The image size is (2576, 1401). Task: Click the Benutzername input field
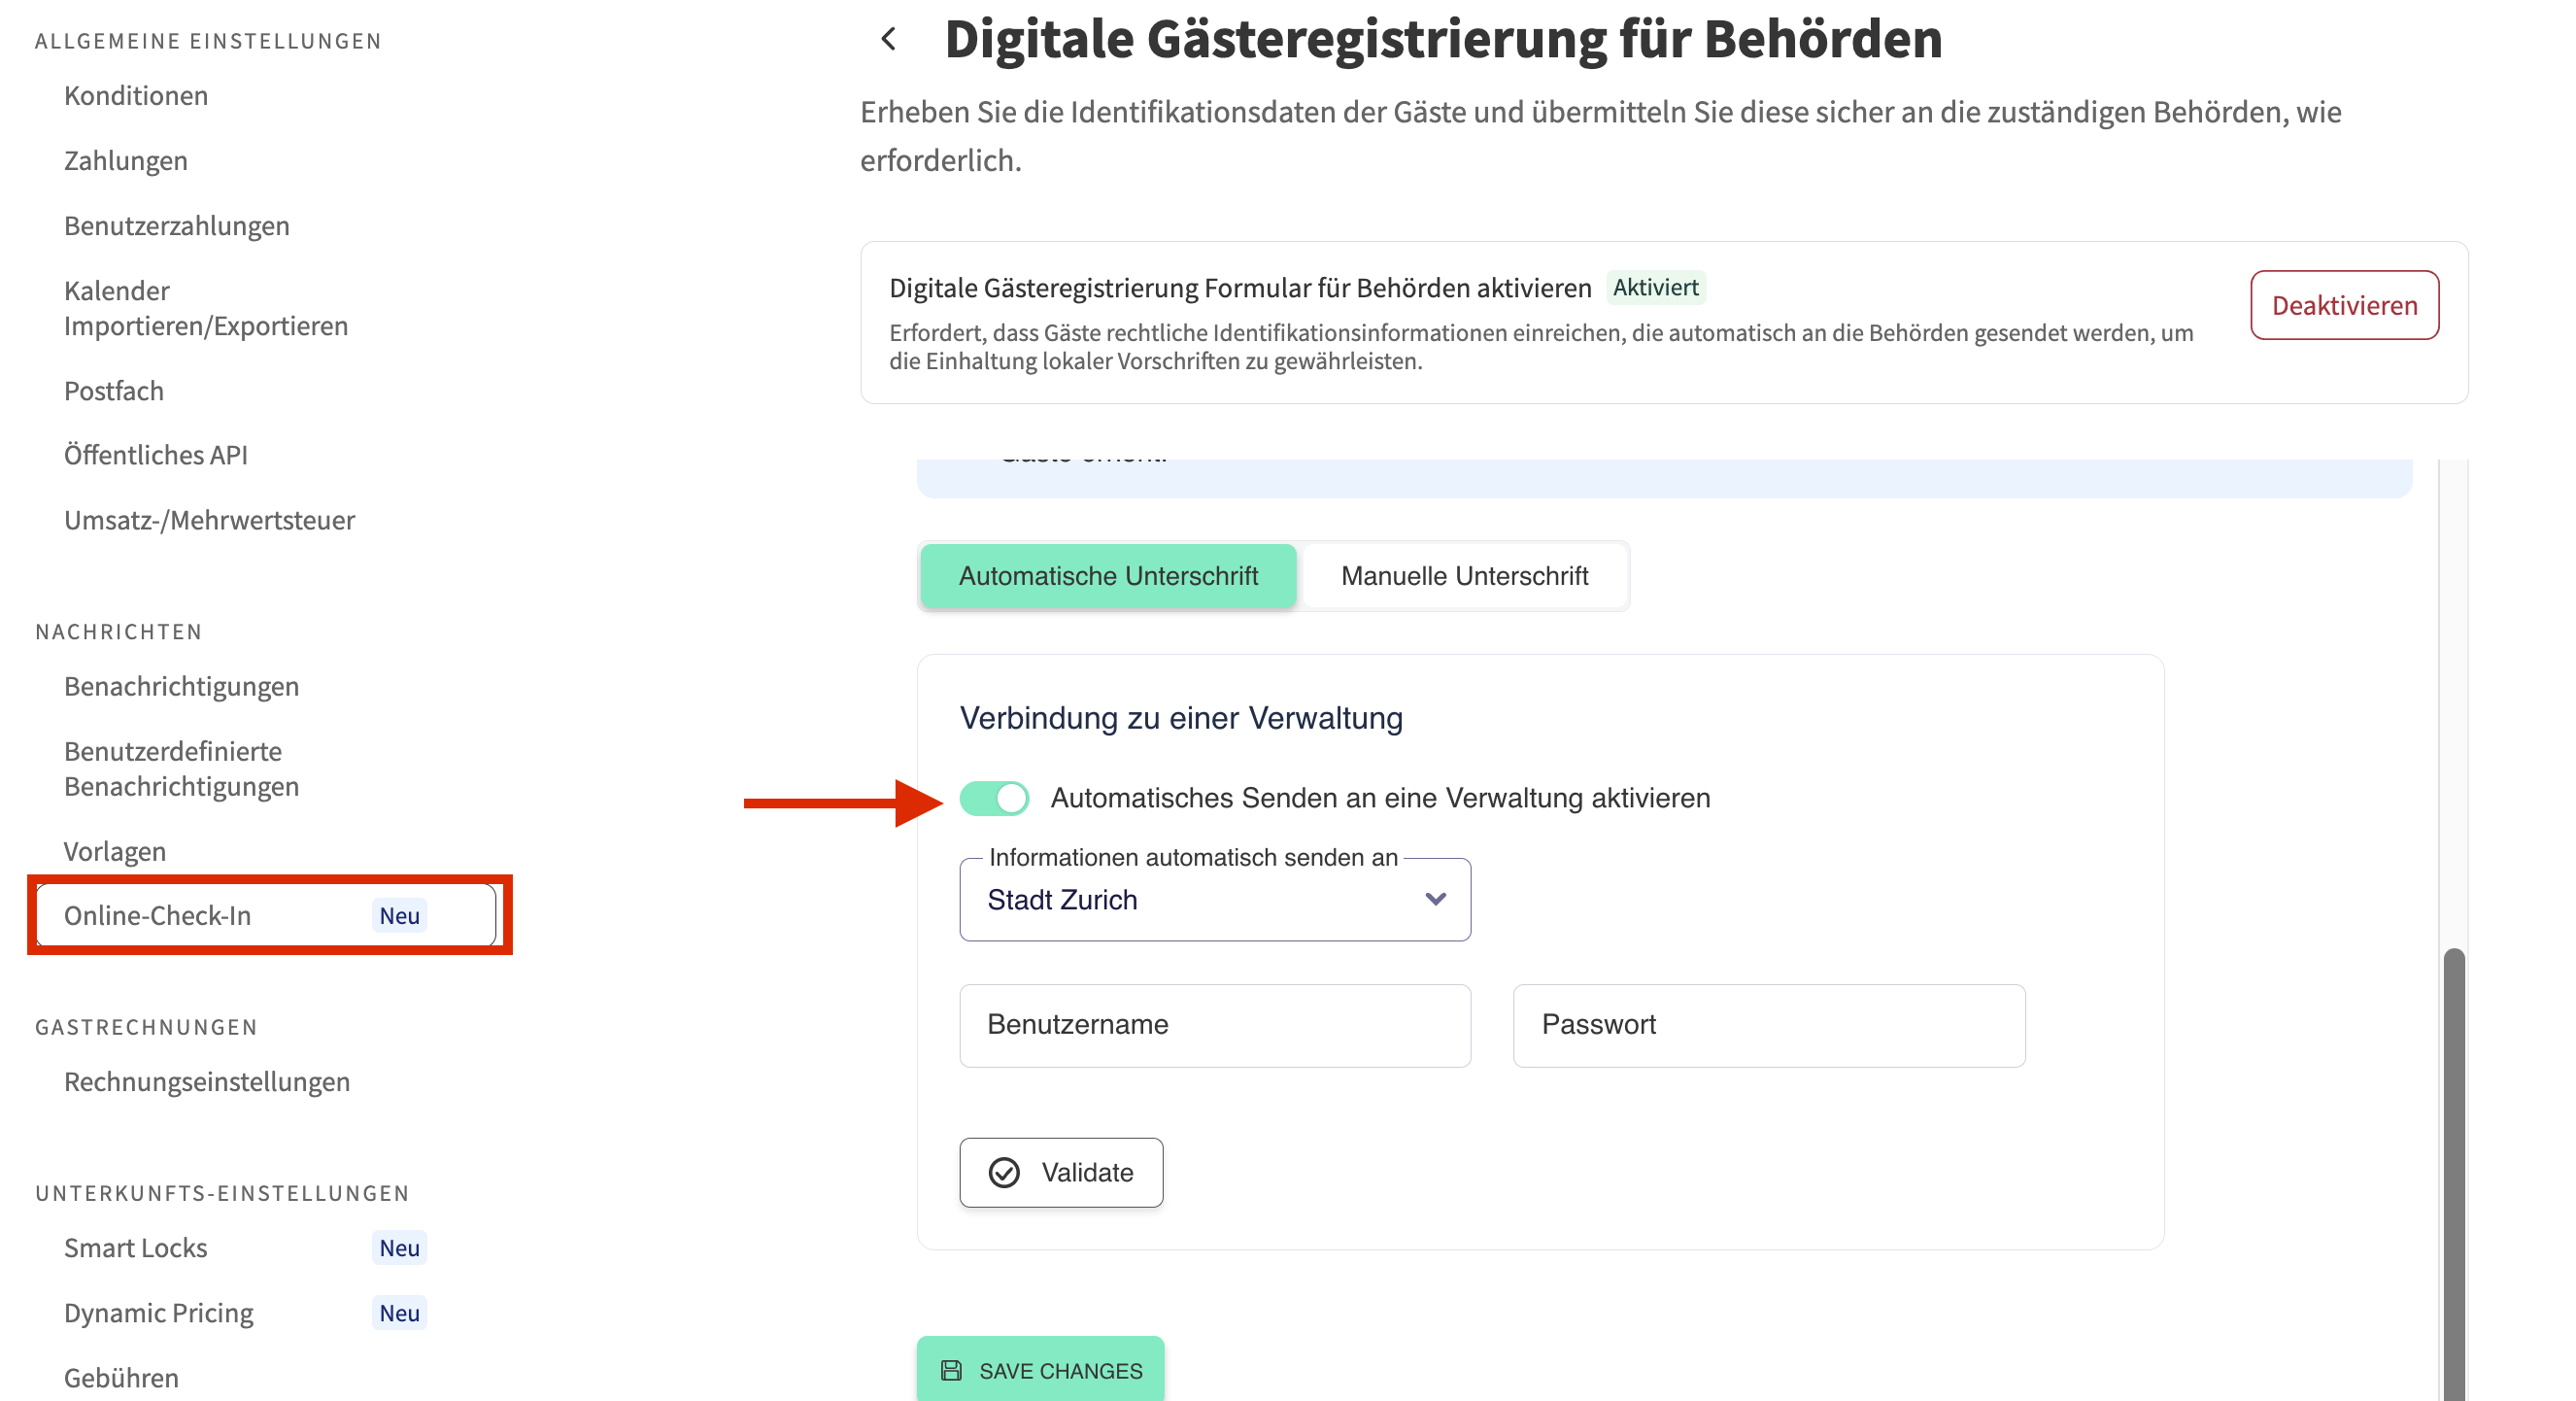pyautogui.click(x=1214, y=1025)
